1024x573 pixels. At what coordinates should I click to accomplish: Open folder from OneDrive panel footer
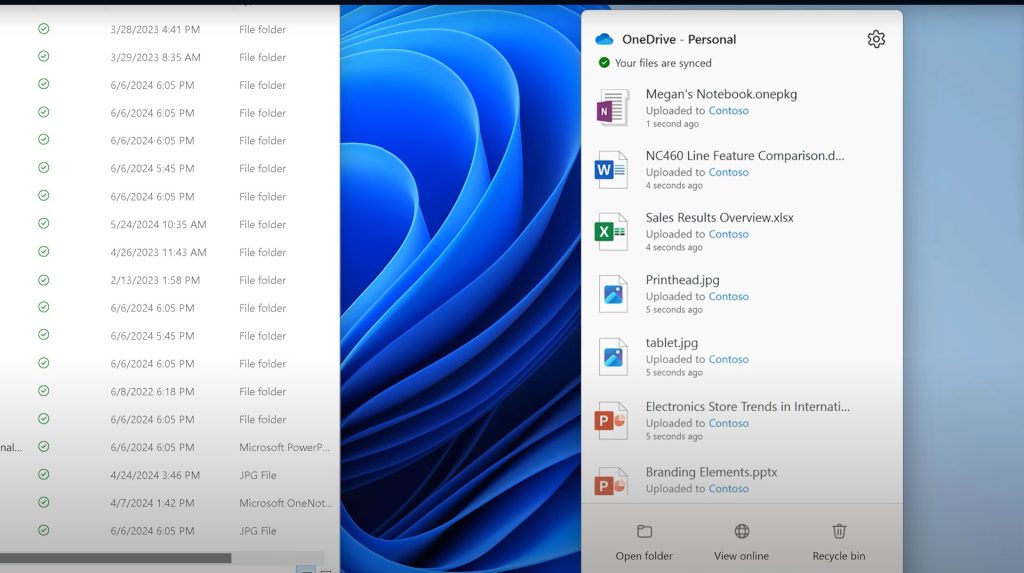pyautogui.click(x=644, y=541)
